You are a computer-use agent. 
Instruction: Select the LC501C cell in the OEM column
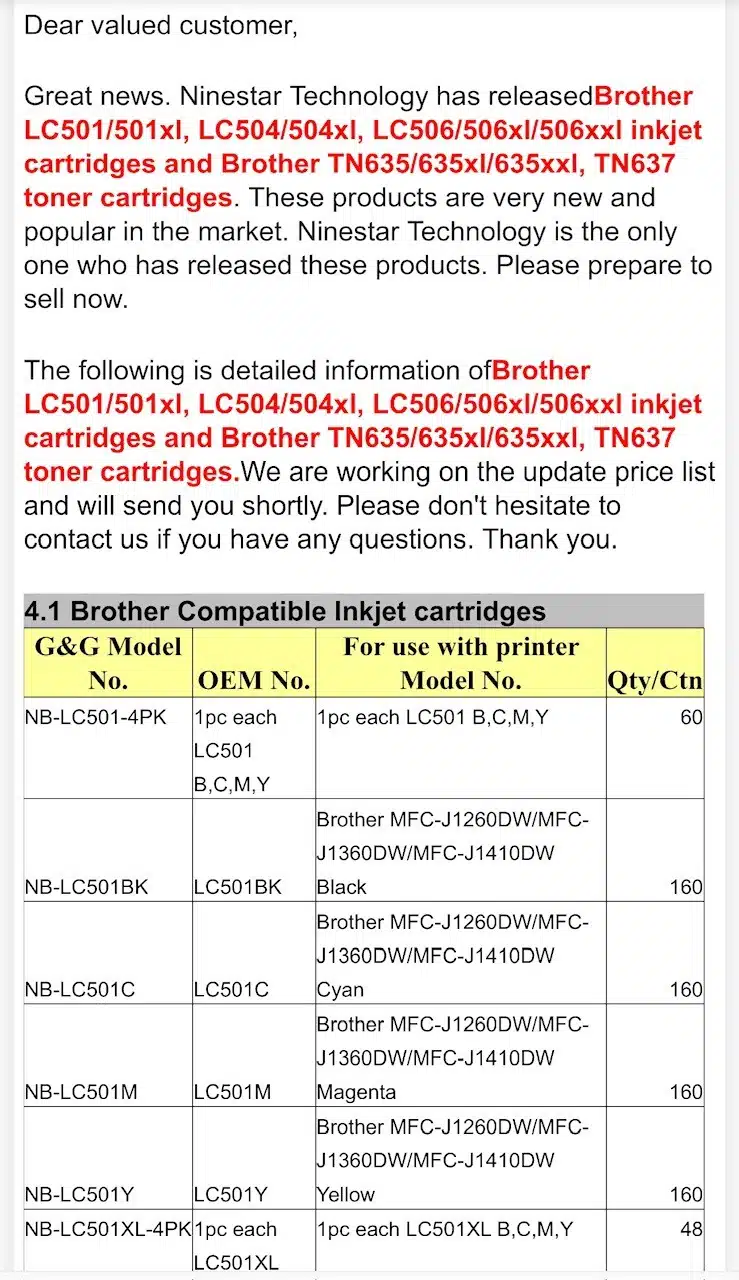[231, 990]
